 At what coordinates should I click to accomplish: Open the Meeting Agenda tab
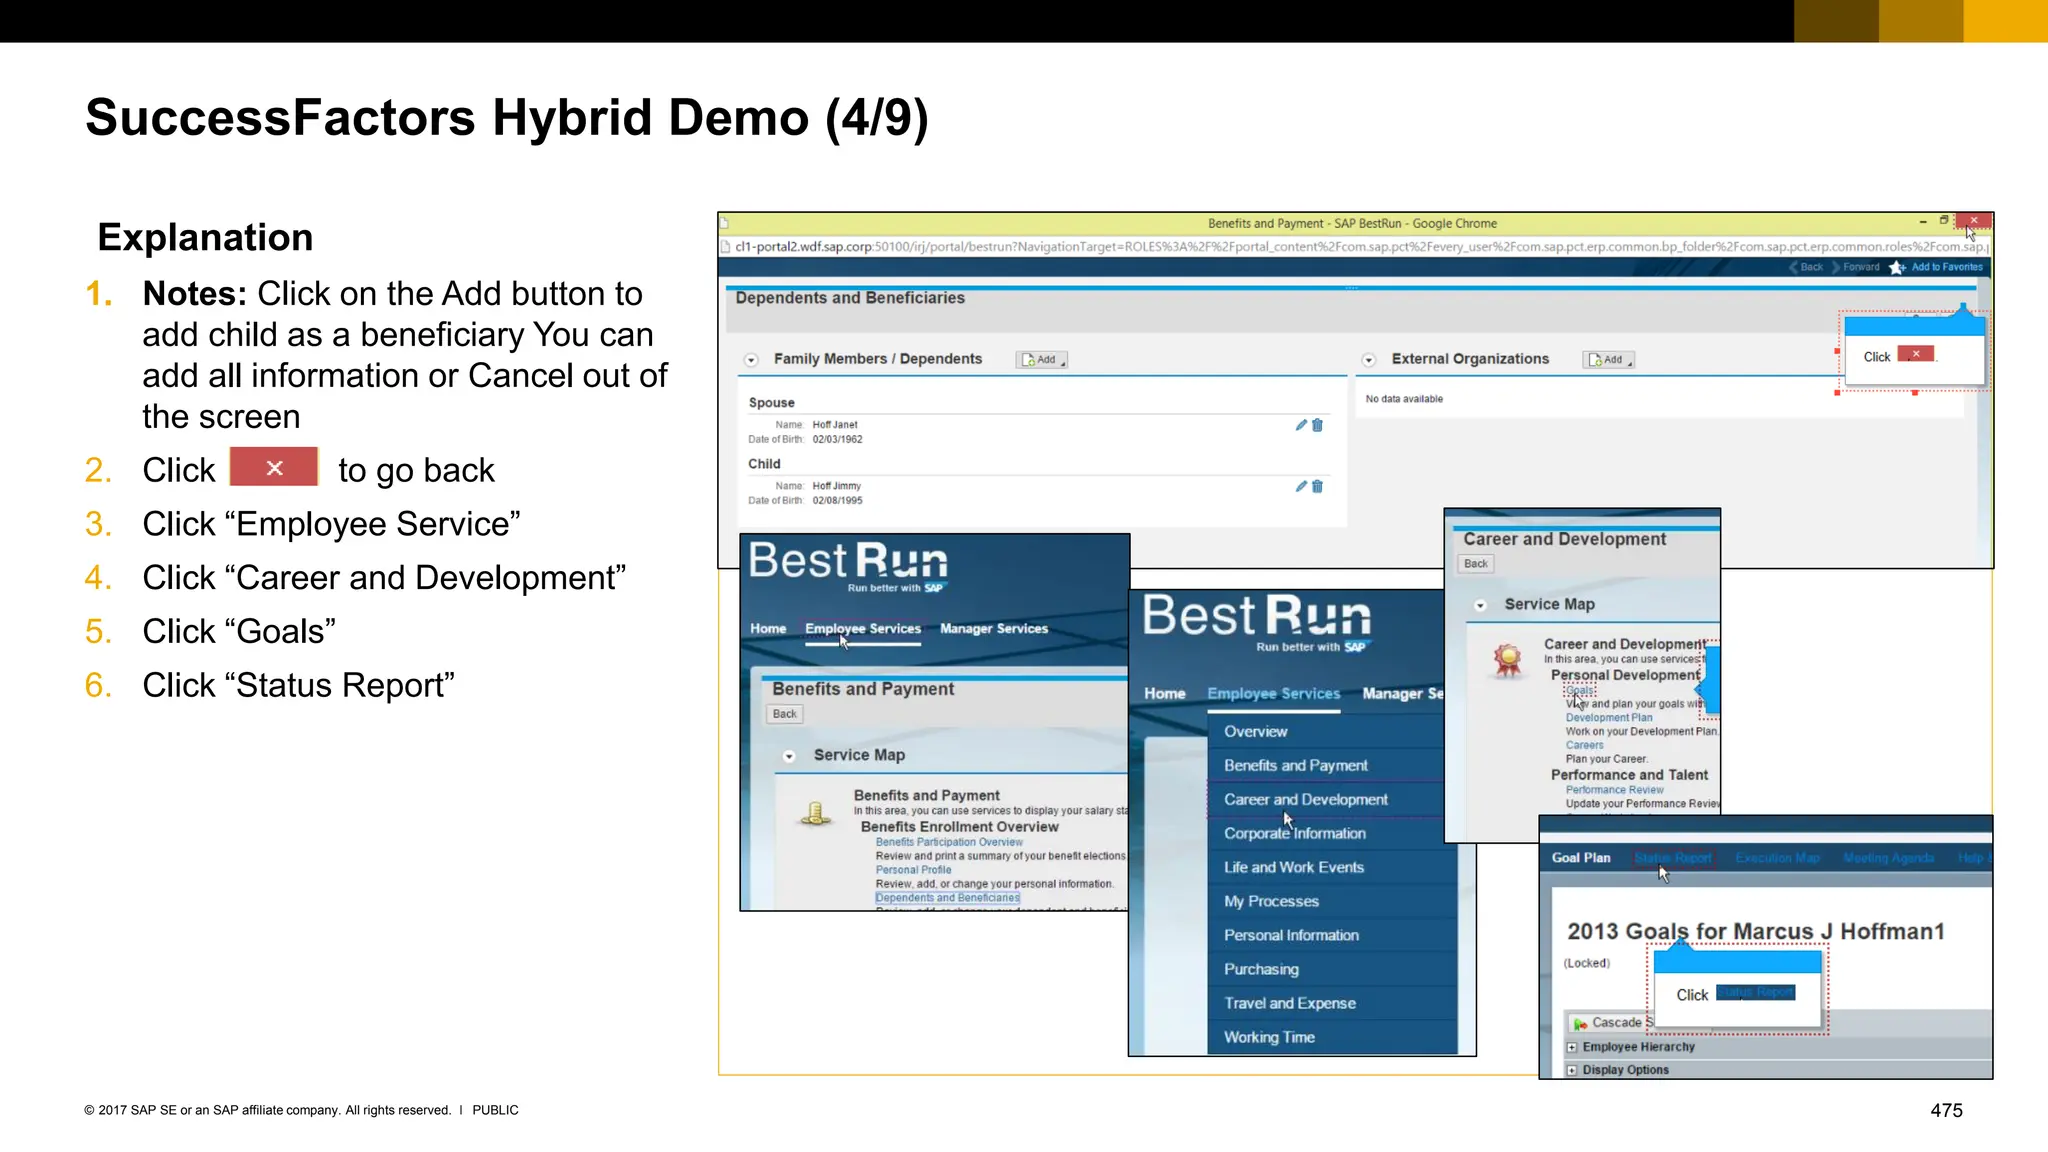pos(1889,858)
